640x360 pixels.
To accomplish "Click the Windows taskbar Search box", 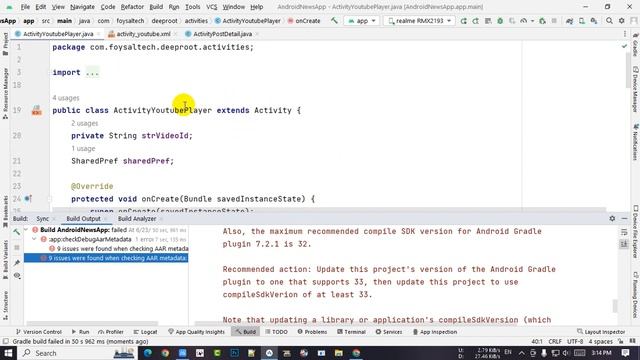I will [78, 353].
